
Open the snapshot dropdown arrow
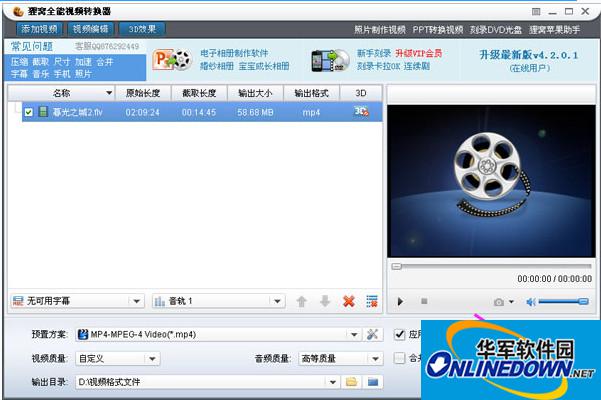tap(511, 302)
